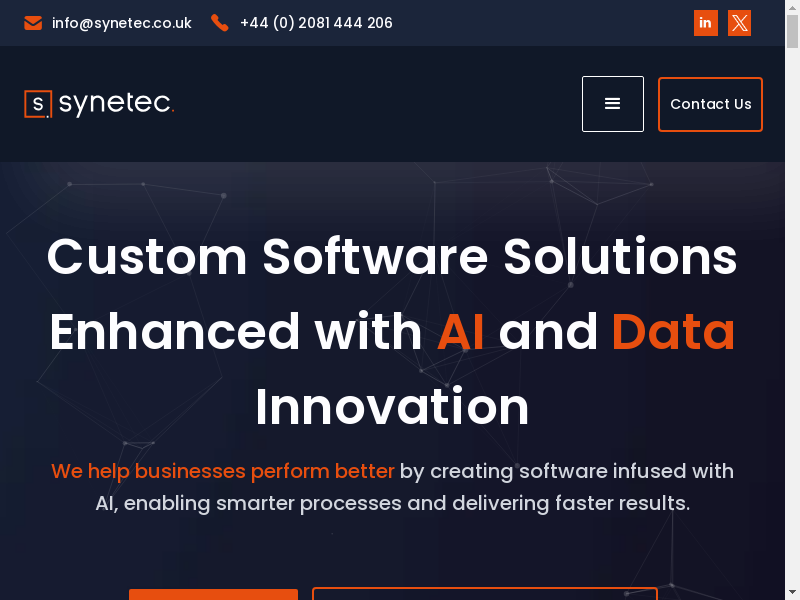Open the LinkedIn social icon
Viewport: 800px width, 600px height.
[706, 23]
